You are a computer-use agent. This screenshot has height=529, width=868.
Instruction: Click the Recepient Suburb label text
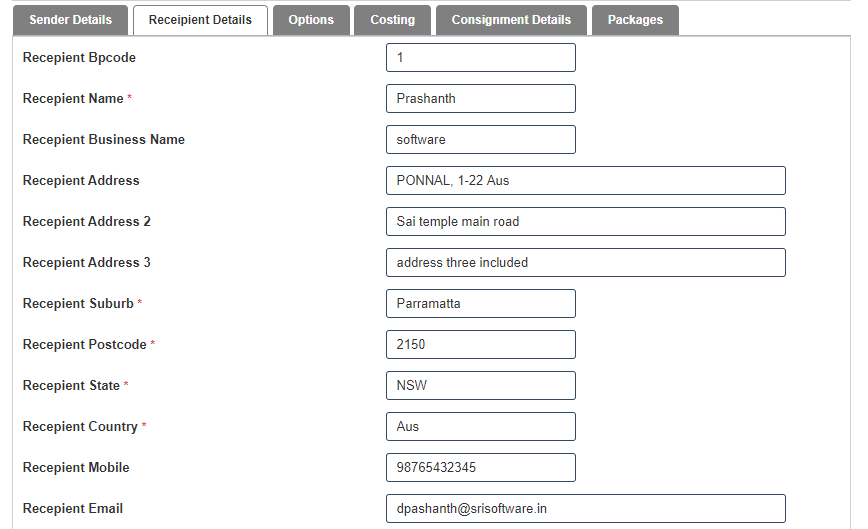pos(78,304)
